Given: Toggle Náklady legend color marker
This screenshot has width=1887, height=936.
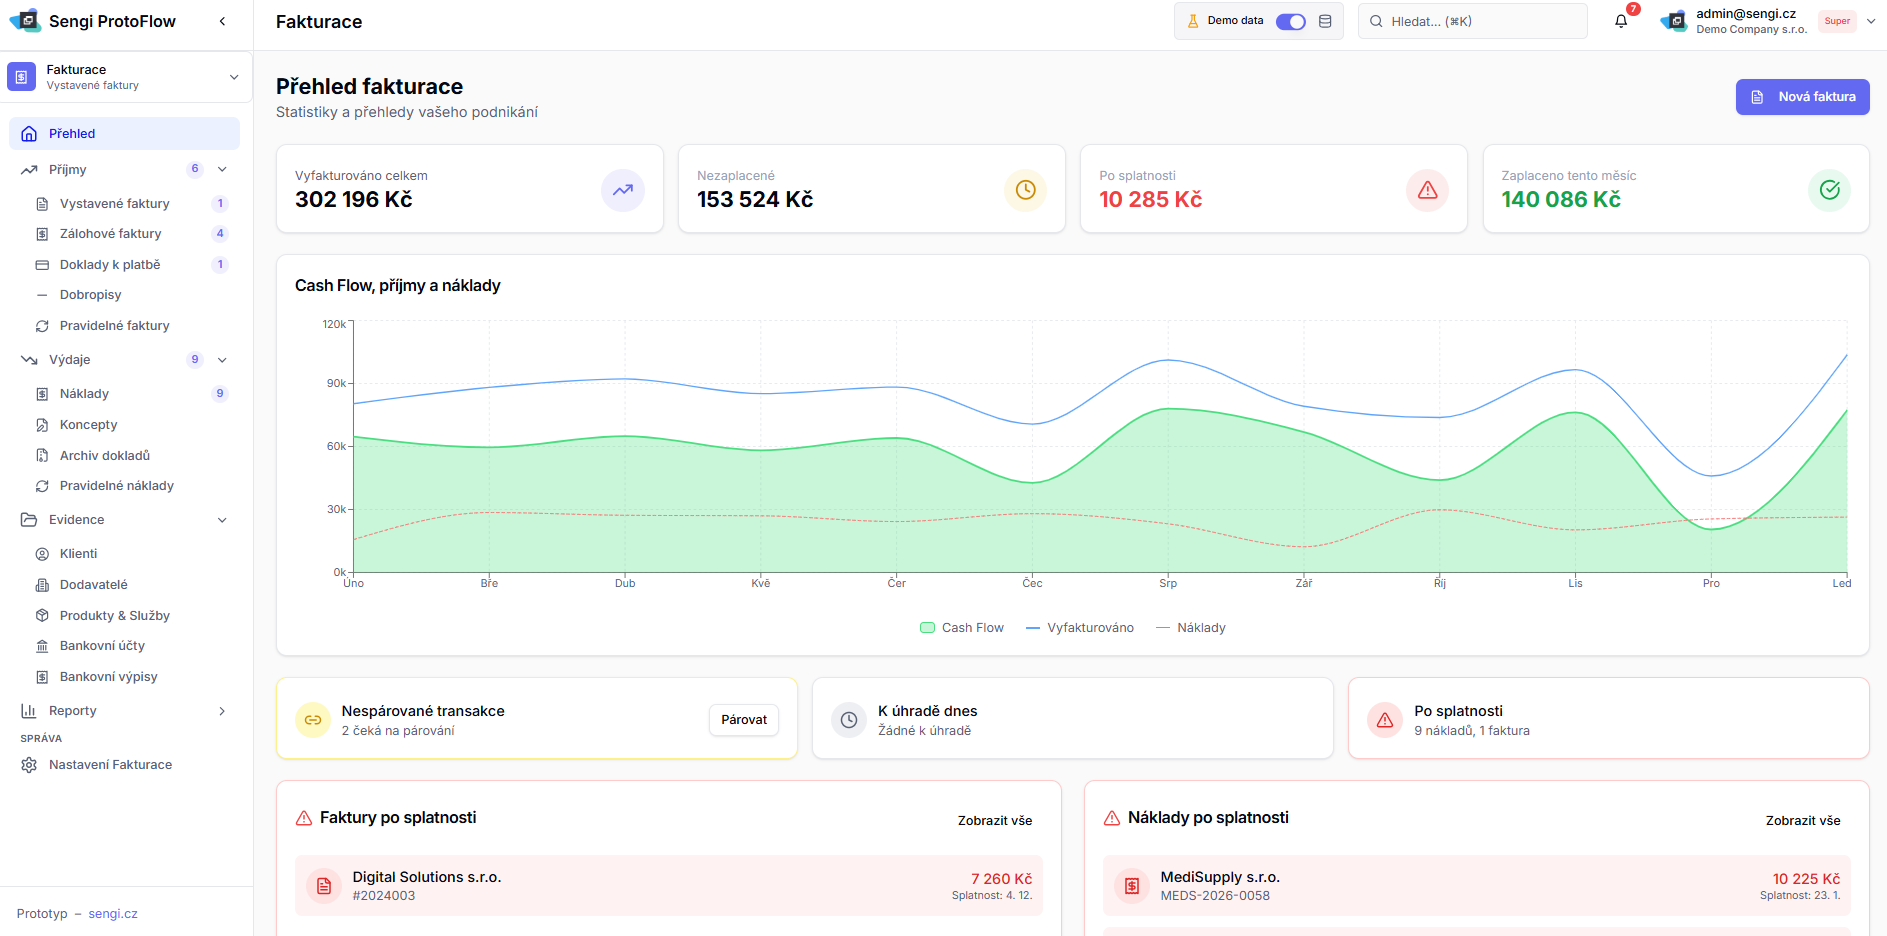Looking at the screenshot, I should pos(1163,628).
